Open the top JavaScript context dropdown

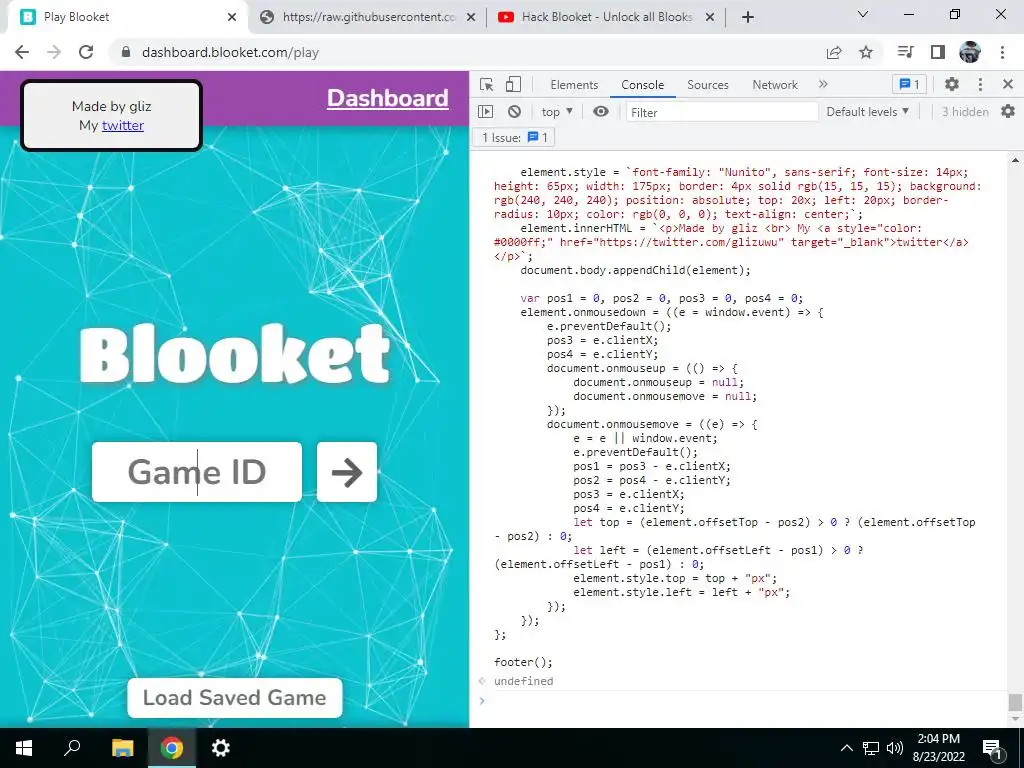(x=557, y=112)
